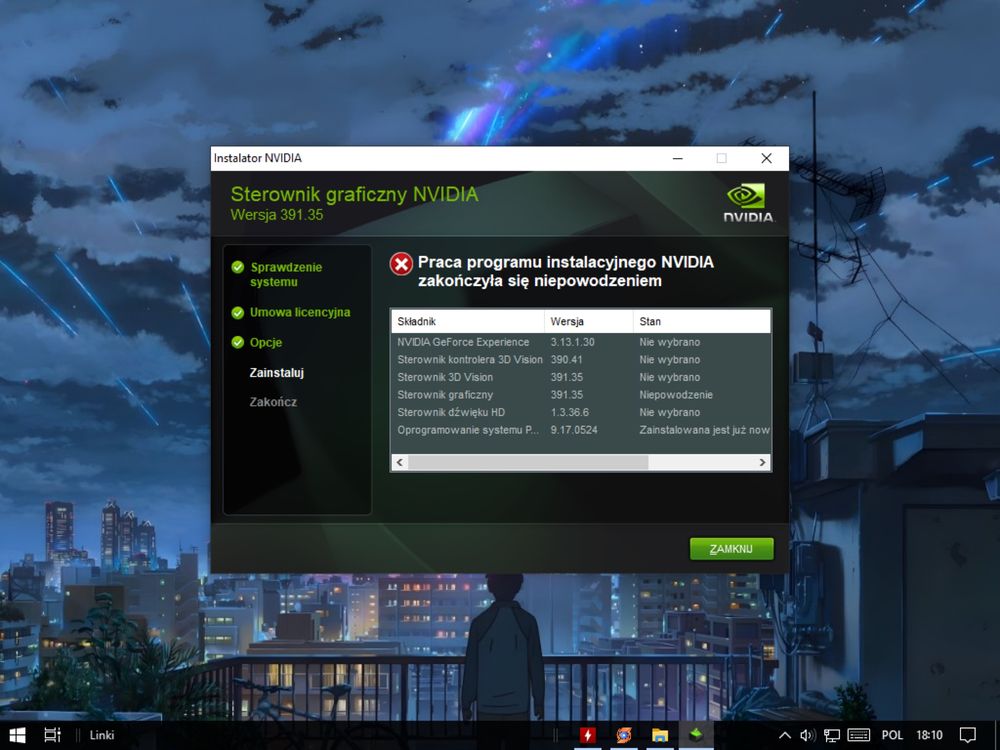
Task: Open the Windows Start menu
Action: (17, 735)
